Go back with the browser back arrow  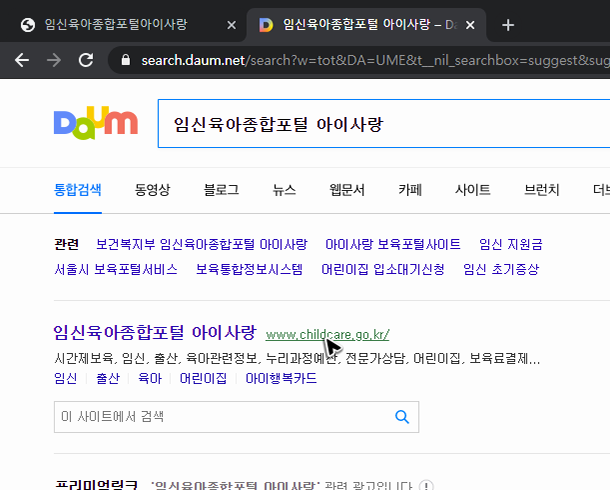coord(22,60)
